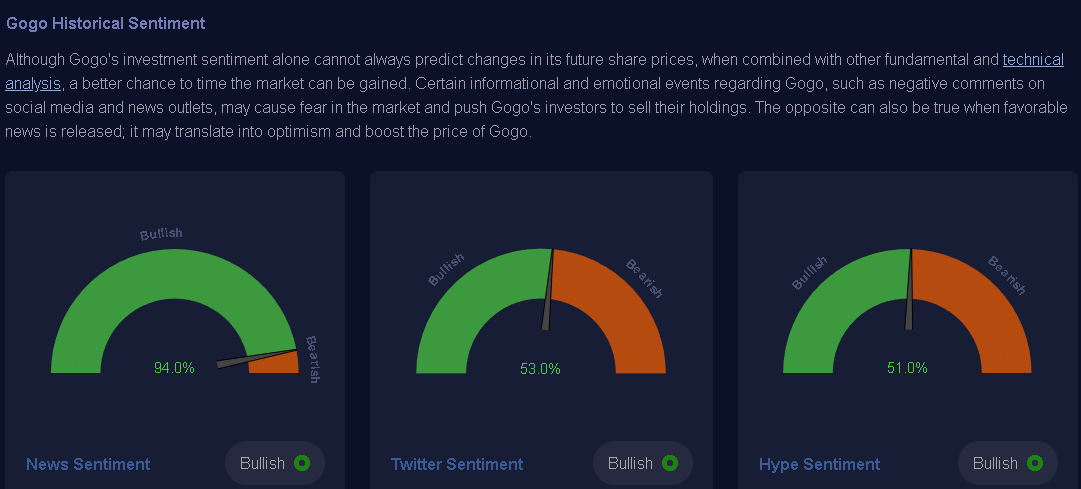The width and height of the screenshot is (1081, 489).
Task: Click the green dot icon in Hype Sentiment's Bullish badge
Action: click(x=1035, y=463)
